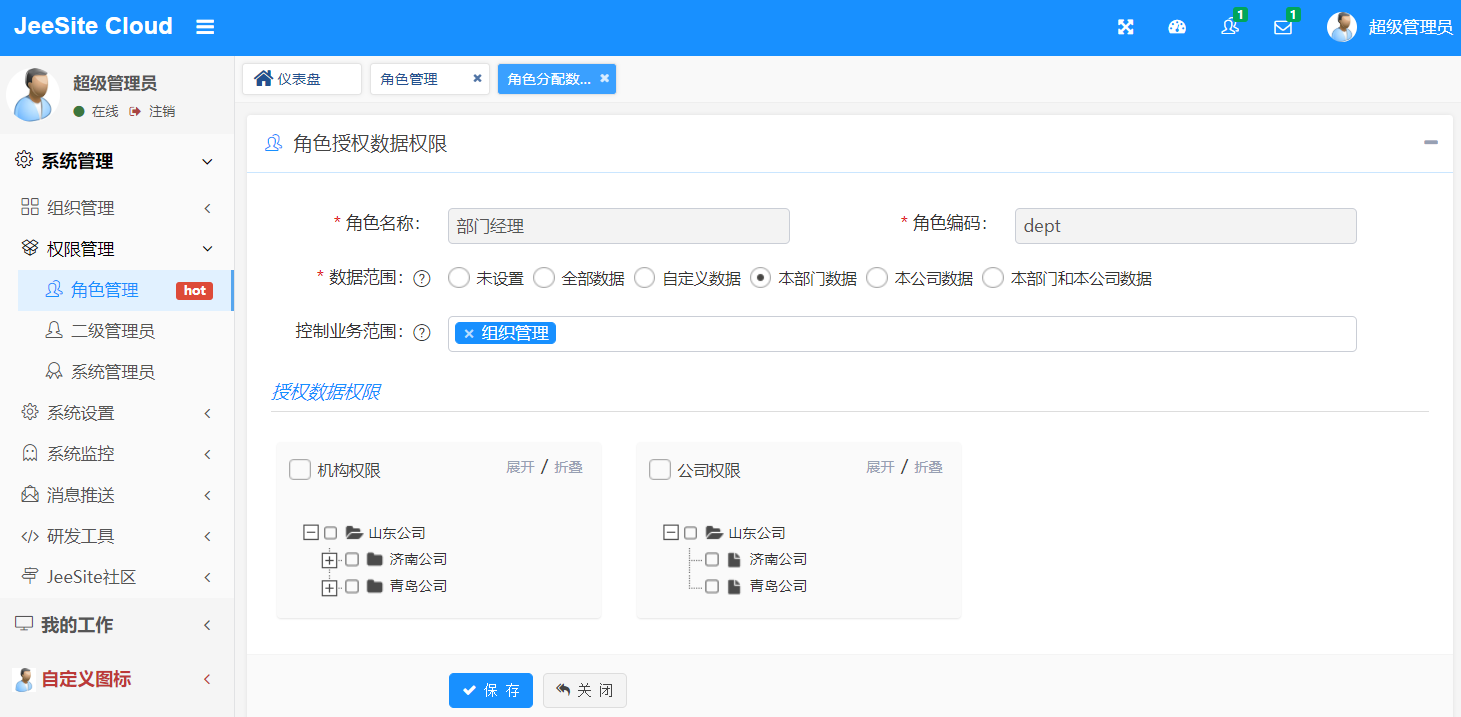
Task: Click the 系统管理员 badge icon
Action: point(54,371)
